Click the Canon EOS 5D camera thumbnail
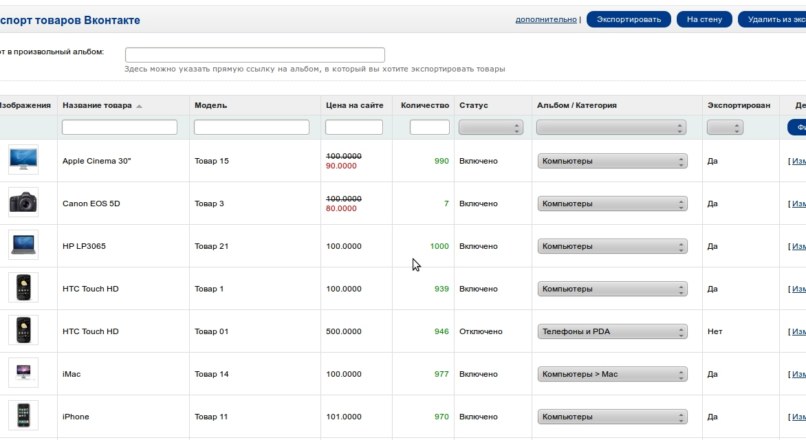The image size is (806, 440). [x=23, y=203]
